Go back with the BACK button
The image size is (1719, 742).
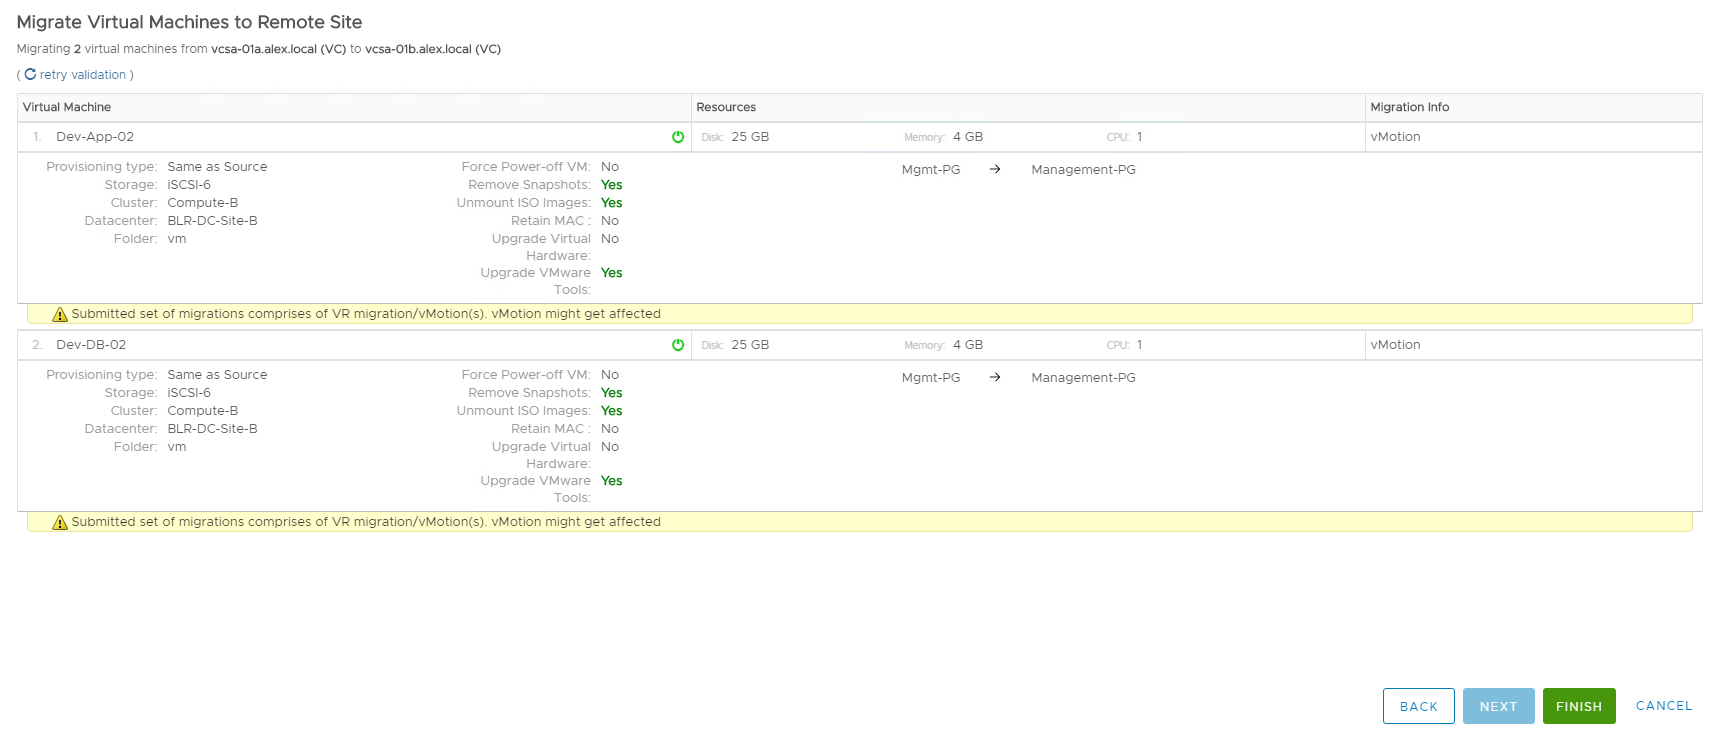tap(1418, 706)
